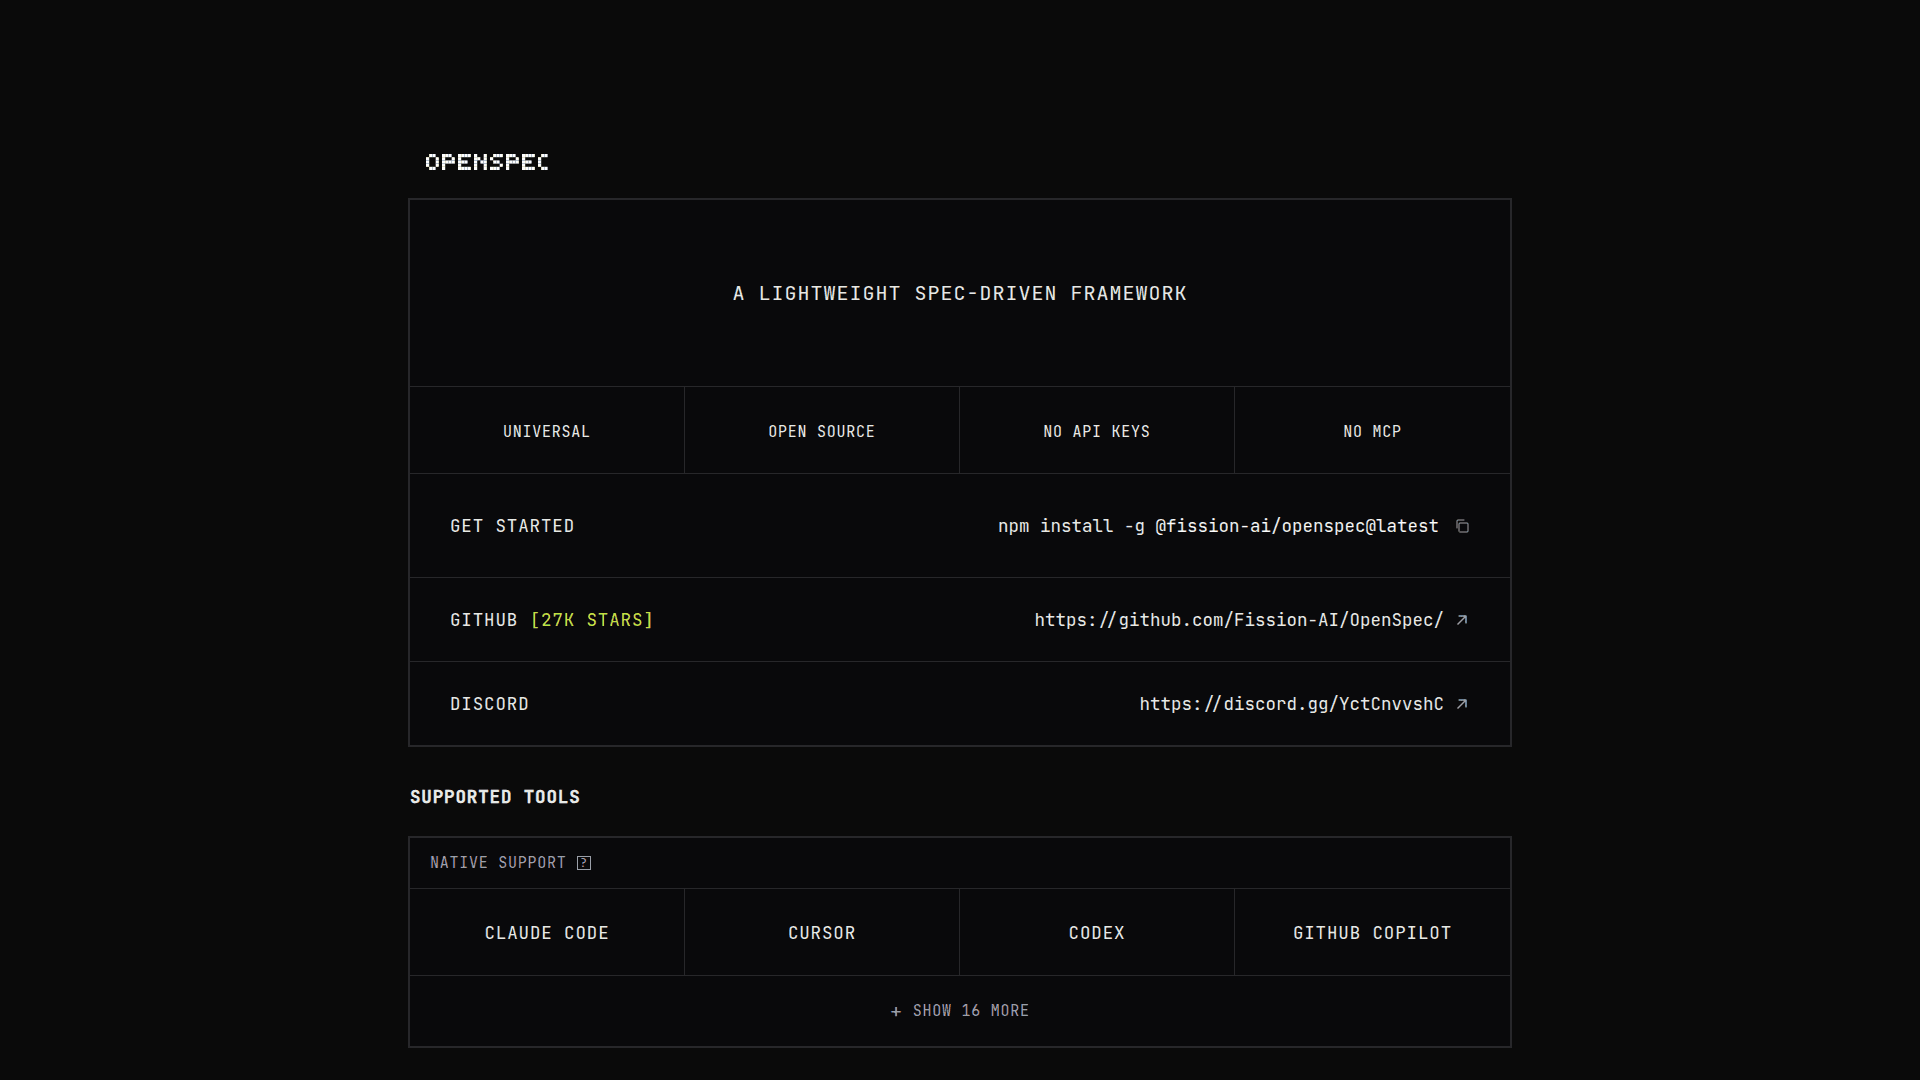Click the Discord external link arrow icon
This screenshot has width=1920, height=1080.
pyautogui.click(x=1462, y=704)
